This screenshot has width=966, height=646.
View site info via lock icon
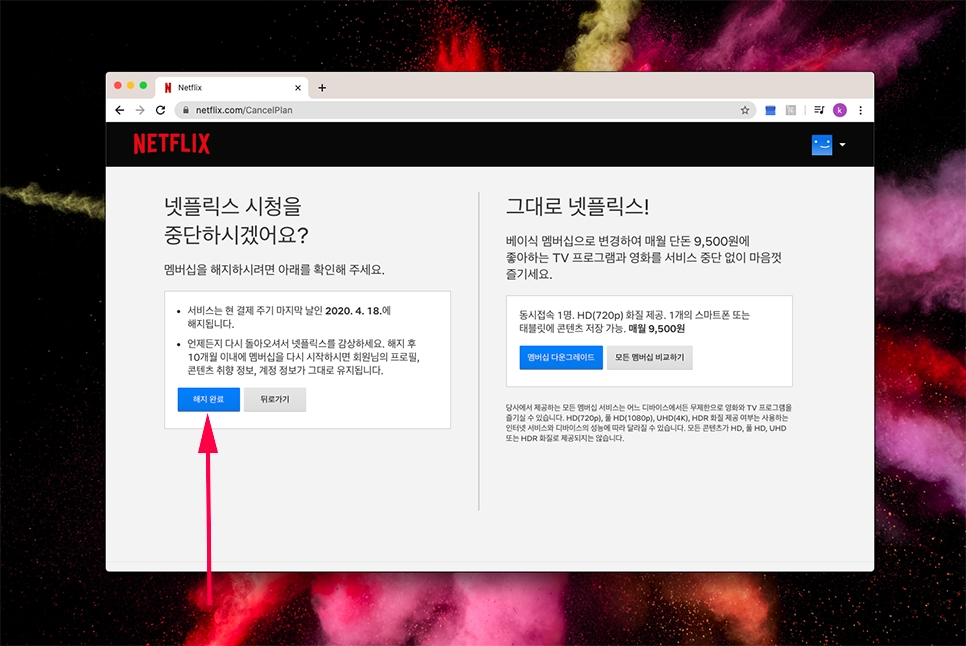tap(185, 110)
